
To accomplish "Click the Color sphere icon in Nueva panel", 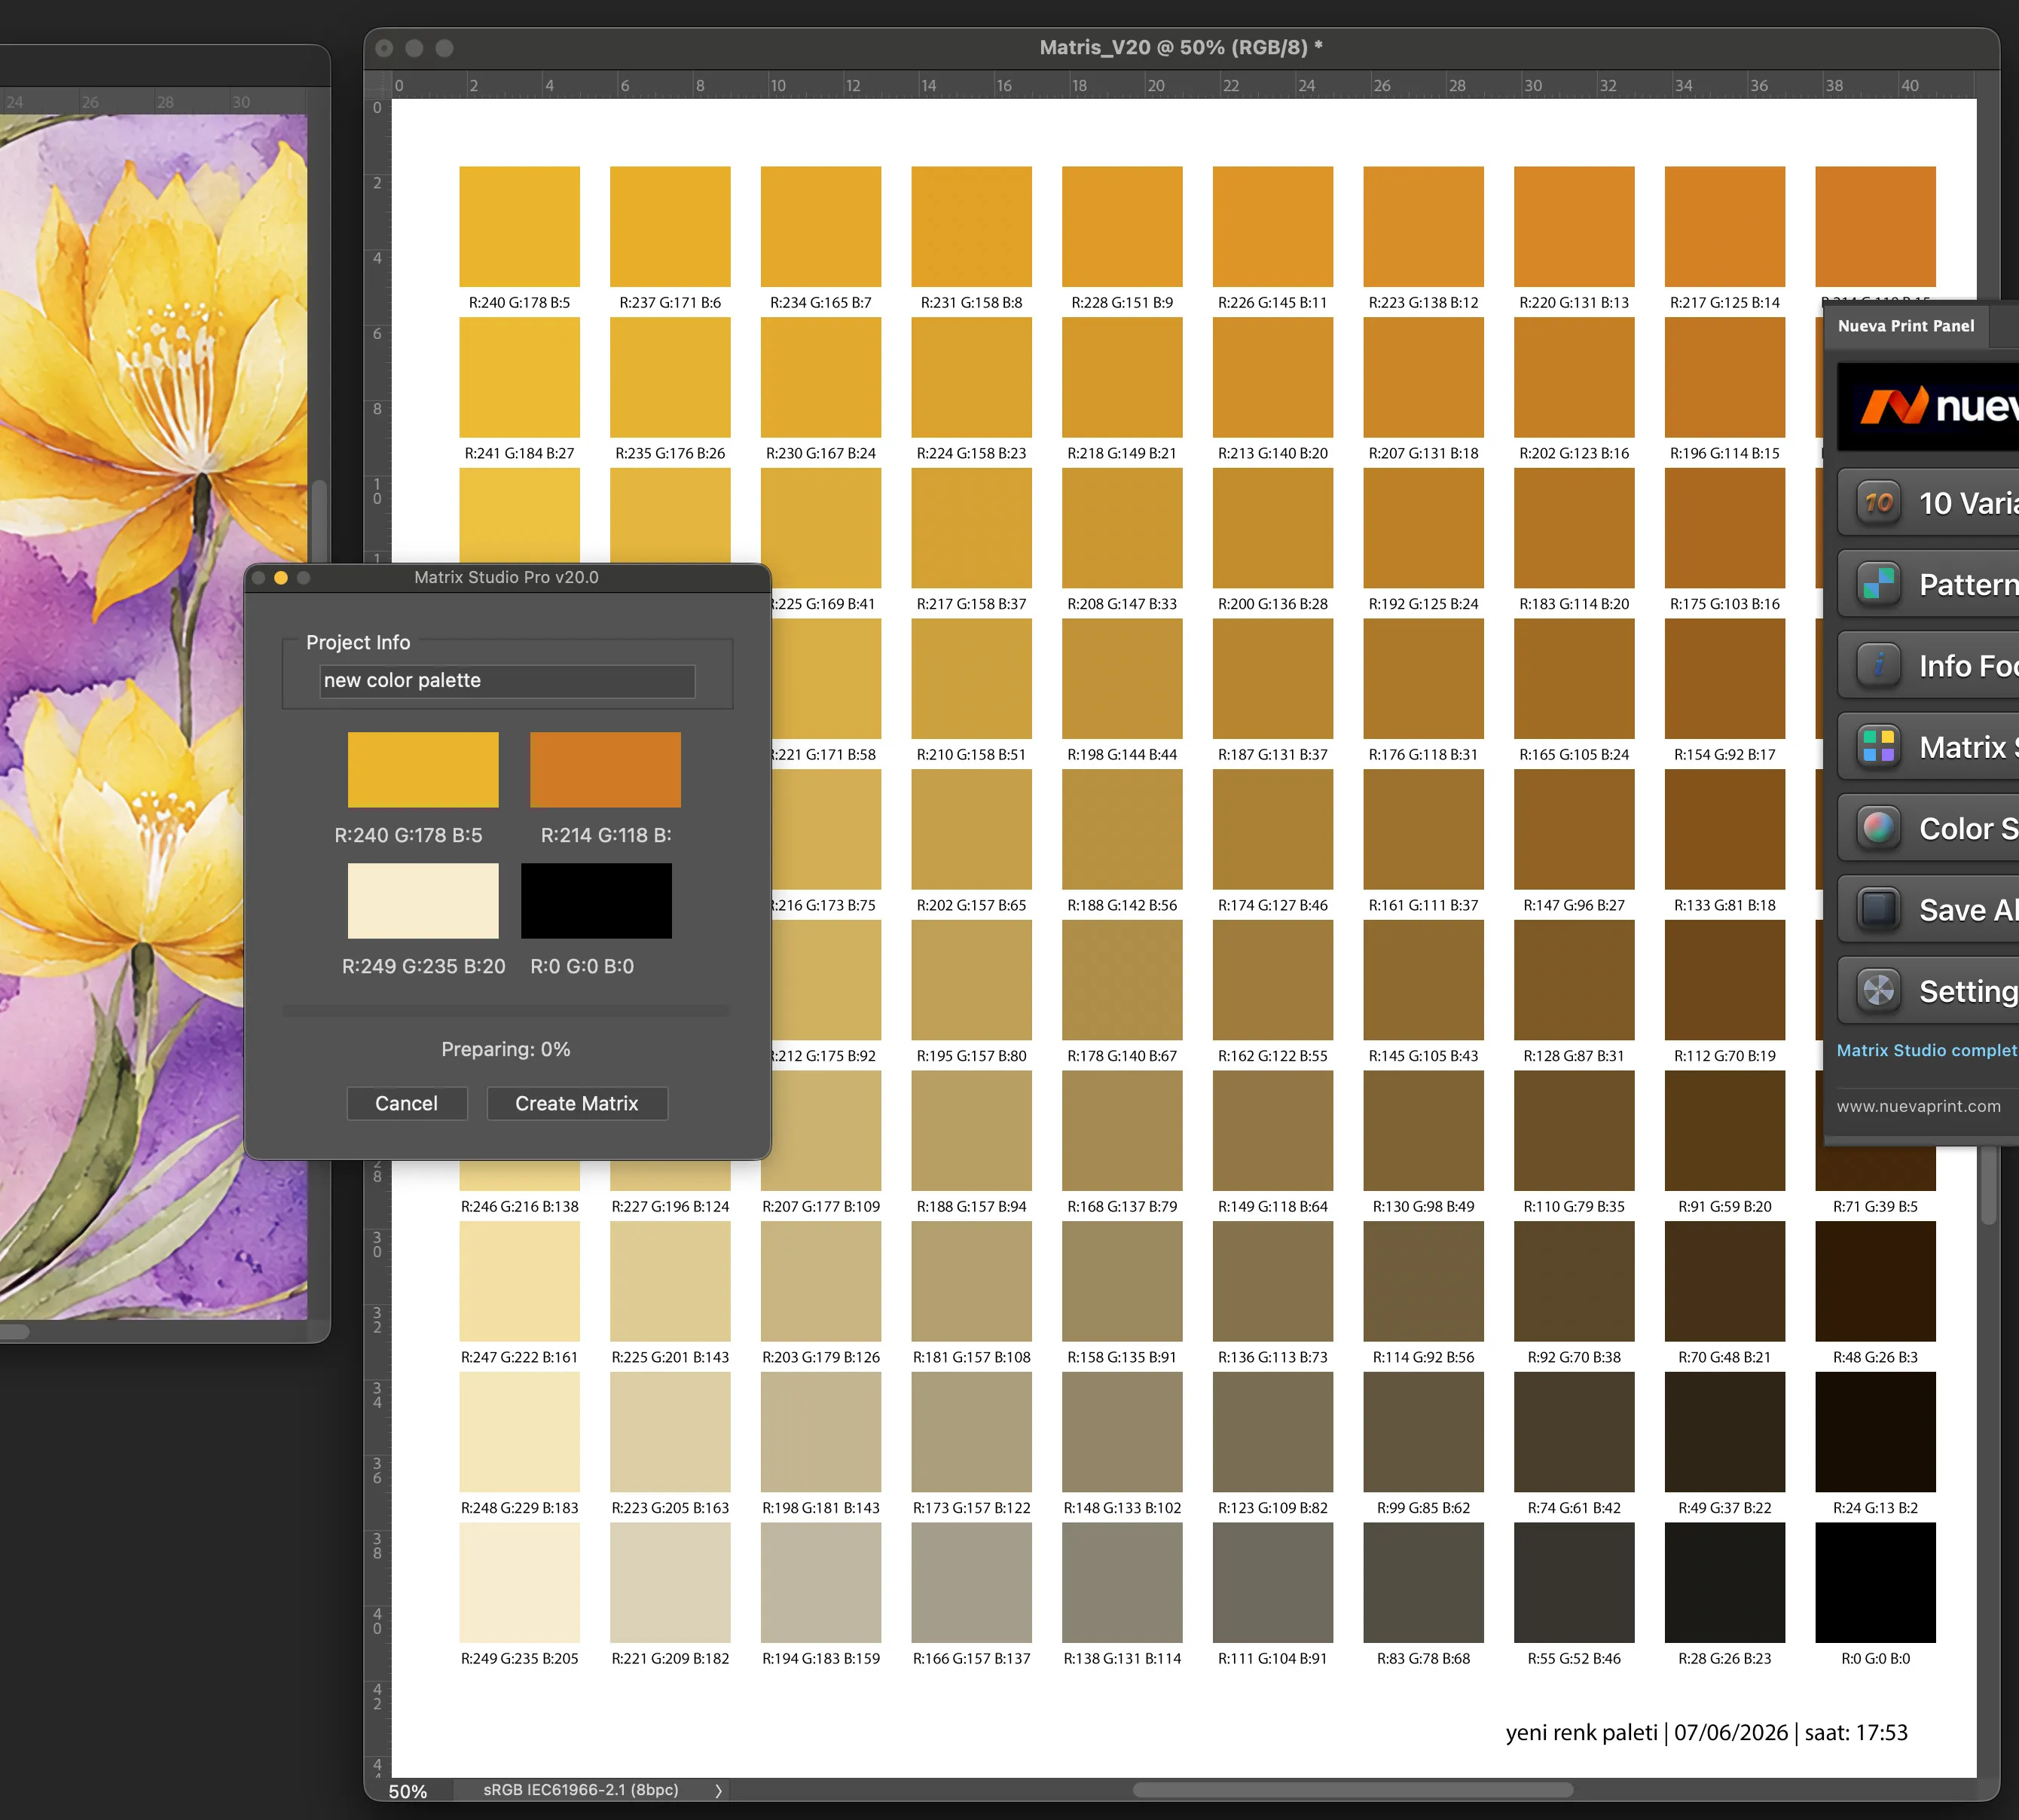I will [x=1878, y=828].
